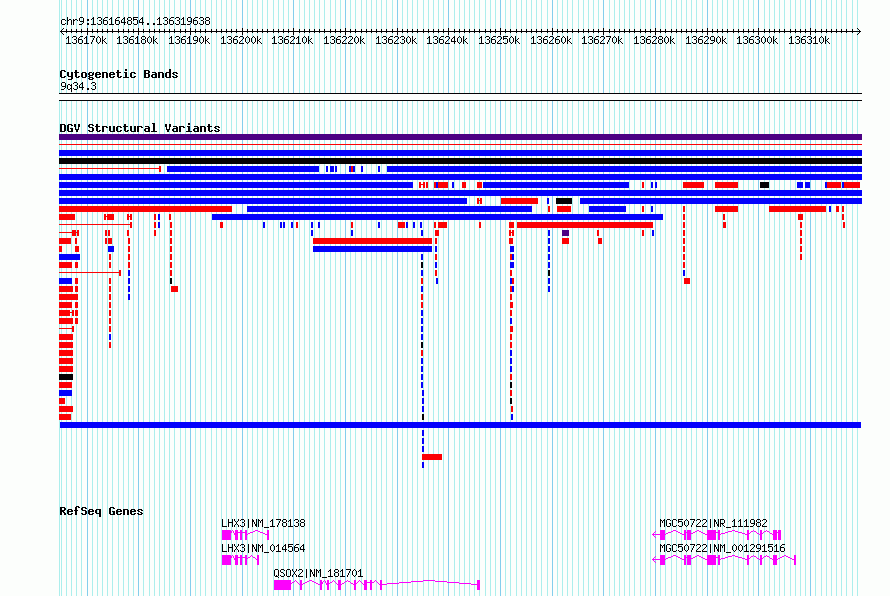Screen dimensions: 890x596
Task: Select the small red variant block just past 136280k
Action: tap(687, 282)
